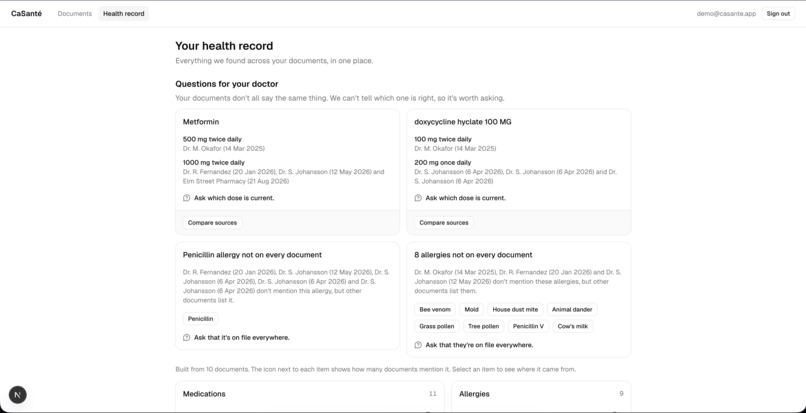Select the Animal dander chip
The image size is (806, 413).
(572, 310)
